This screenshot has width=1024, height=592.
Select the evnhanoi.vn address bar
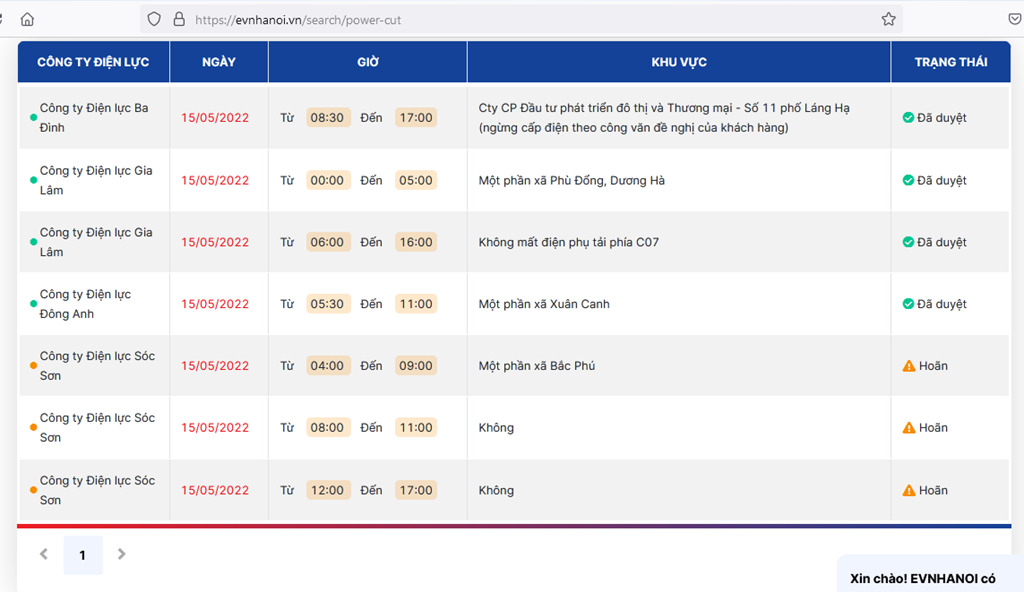521,20
